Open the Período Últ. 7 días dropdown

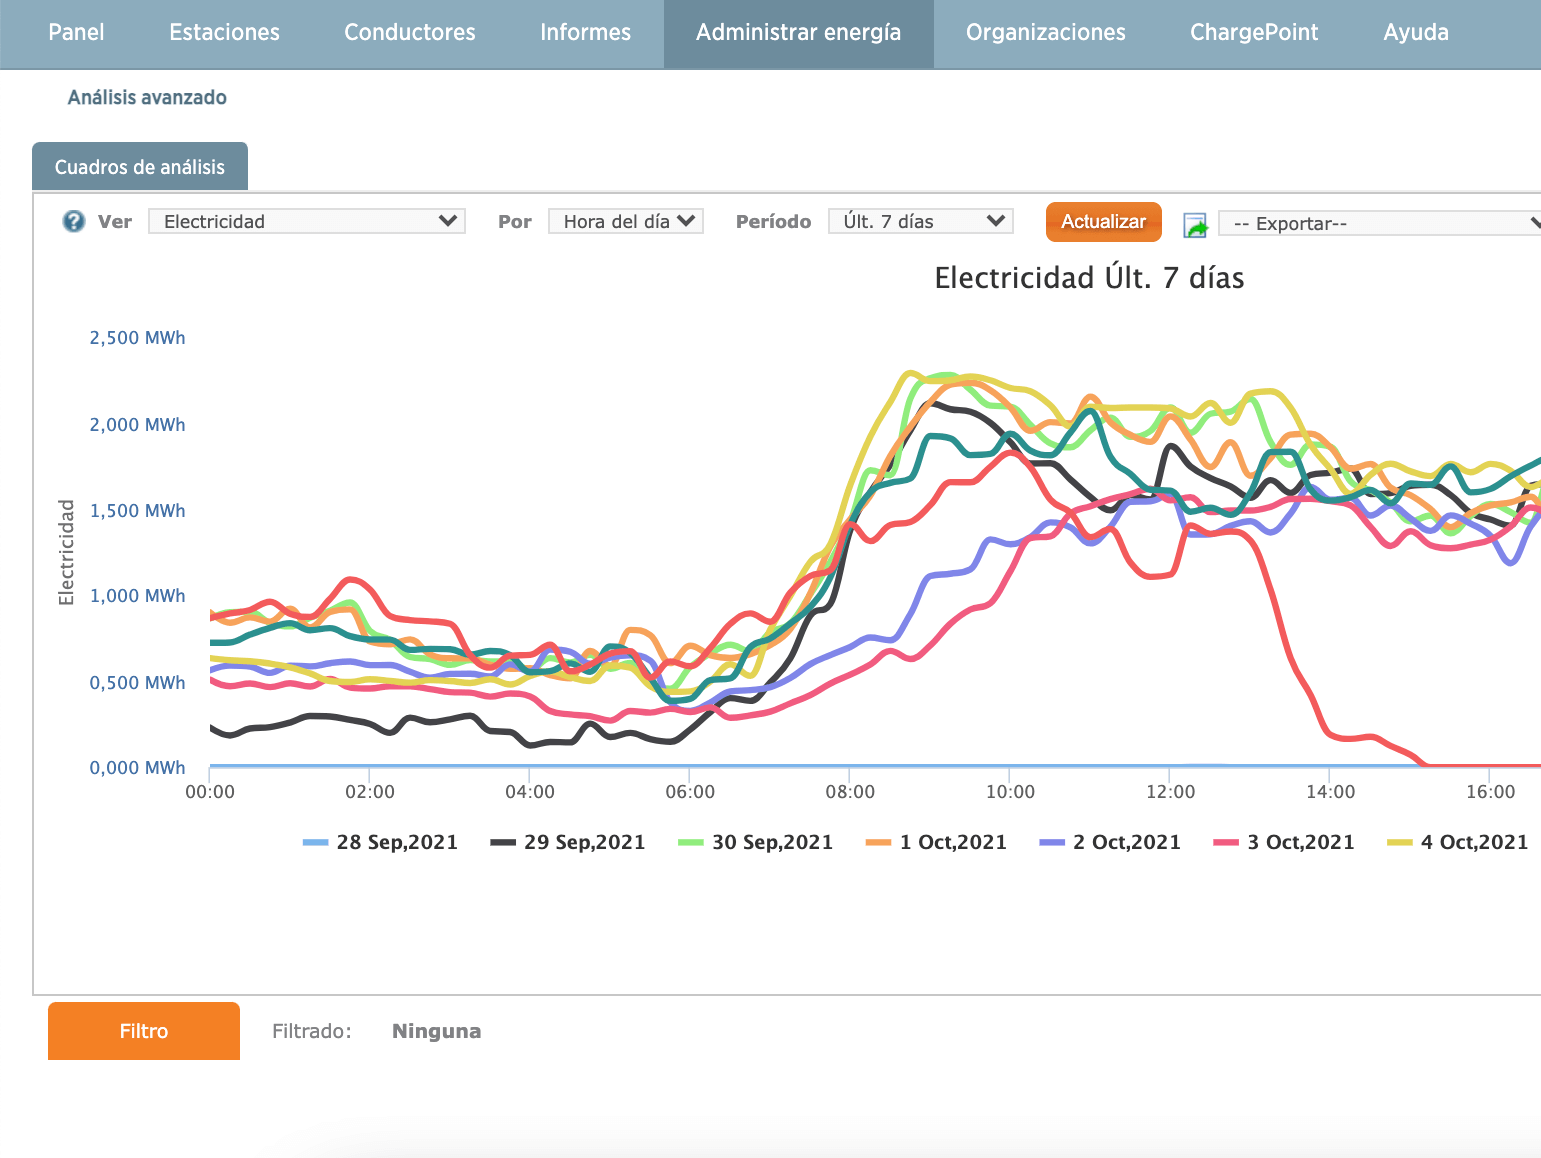coord(920,221)
